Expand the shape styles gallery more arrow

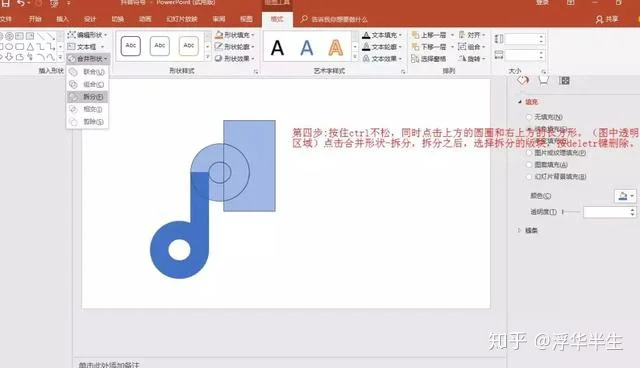click(x=207, y=57)
